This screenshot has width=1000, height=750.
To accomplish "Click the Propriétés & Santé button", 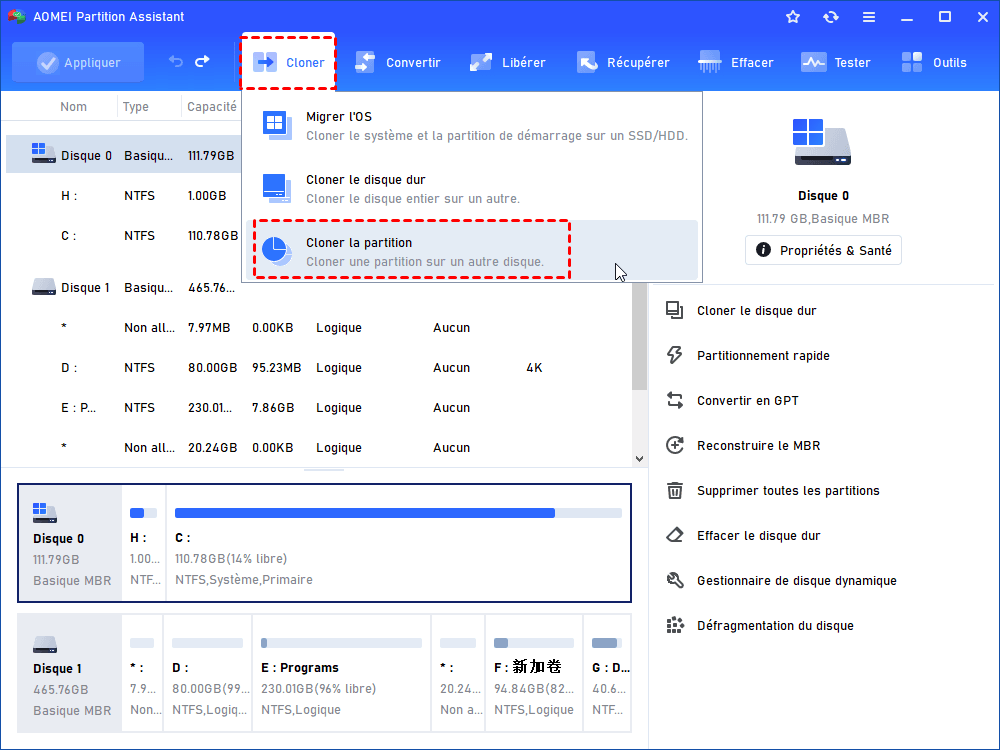I will click(823, 250).
